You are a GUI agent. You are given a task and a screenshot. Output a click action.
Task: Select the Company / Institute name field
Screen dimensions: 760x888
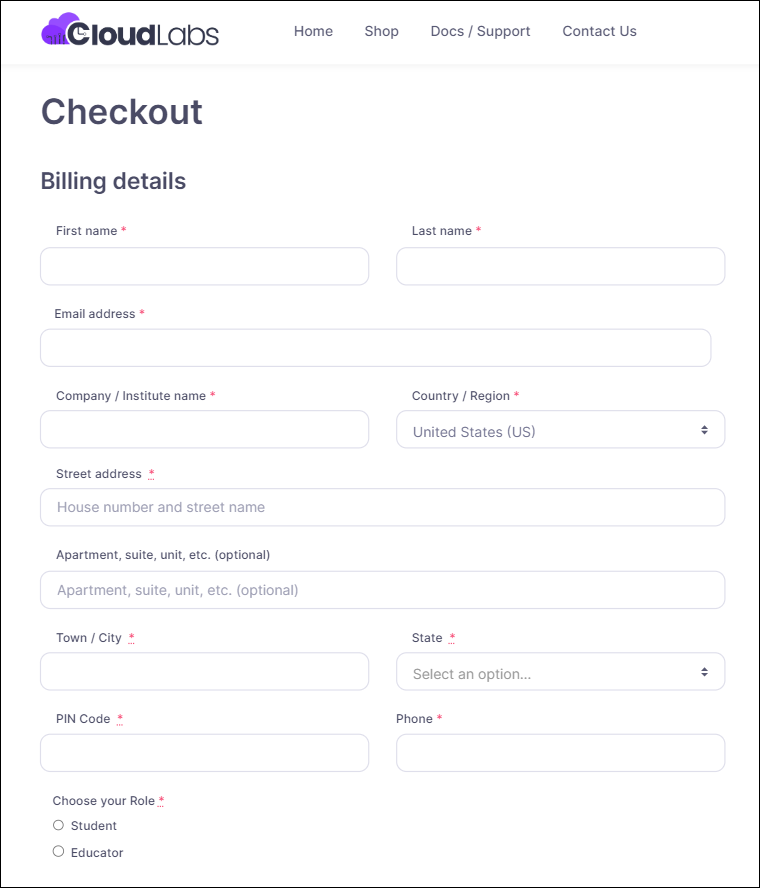pyautogui.click(x=204, y=429)
